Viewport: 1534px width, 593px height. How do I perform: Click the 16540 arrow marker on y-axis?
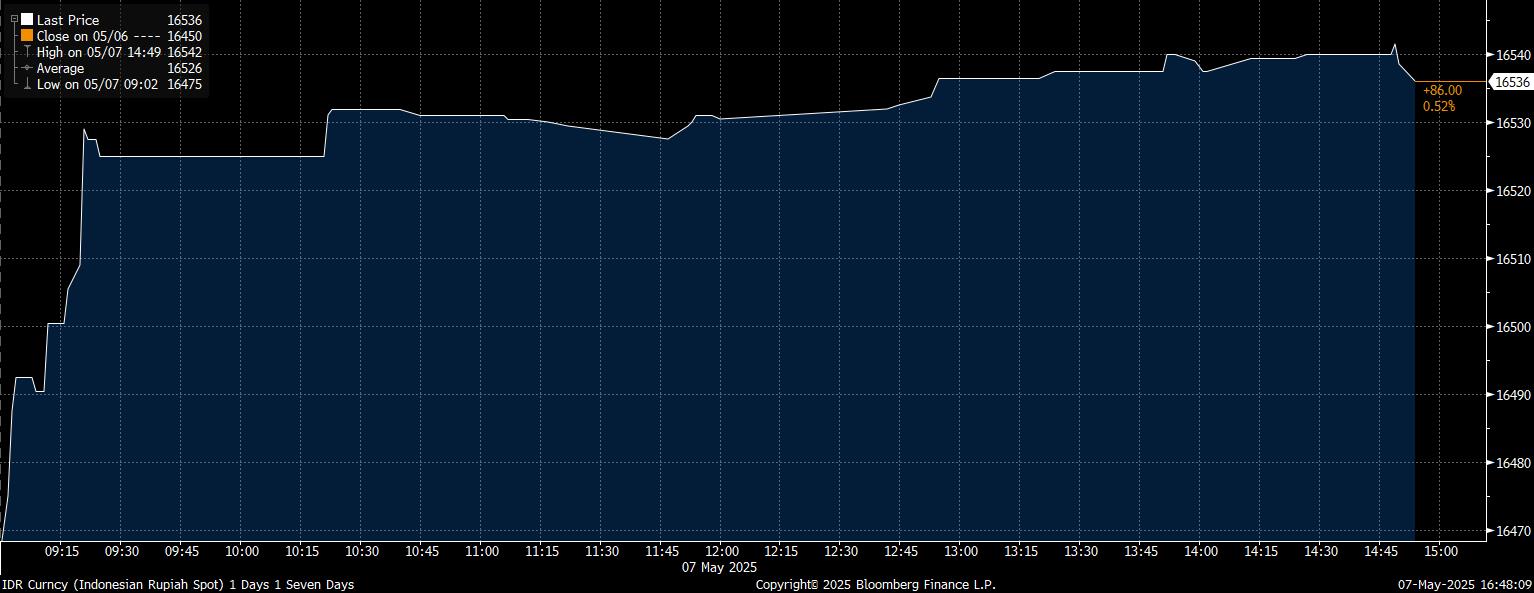pyautogui.click(x=1491, y=54)
